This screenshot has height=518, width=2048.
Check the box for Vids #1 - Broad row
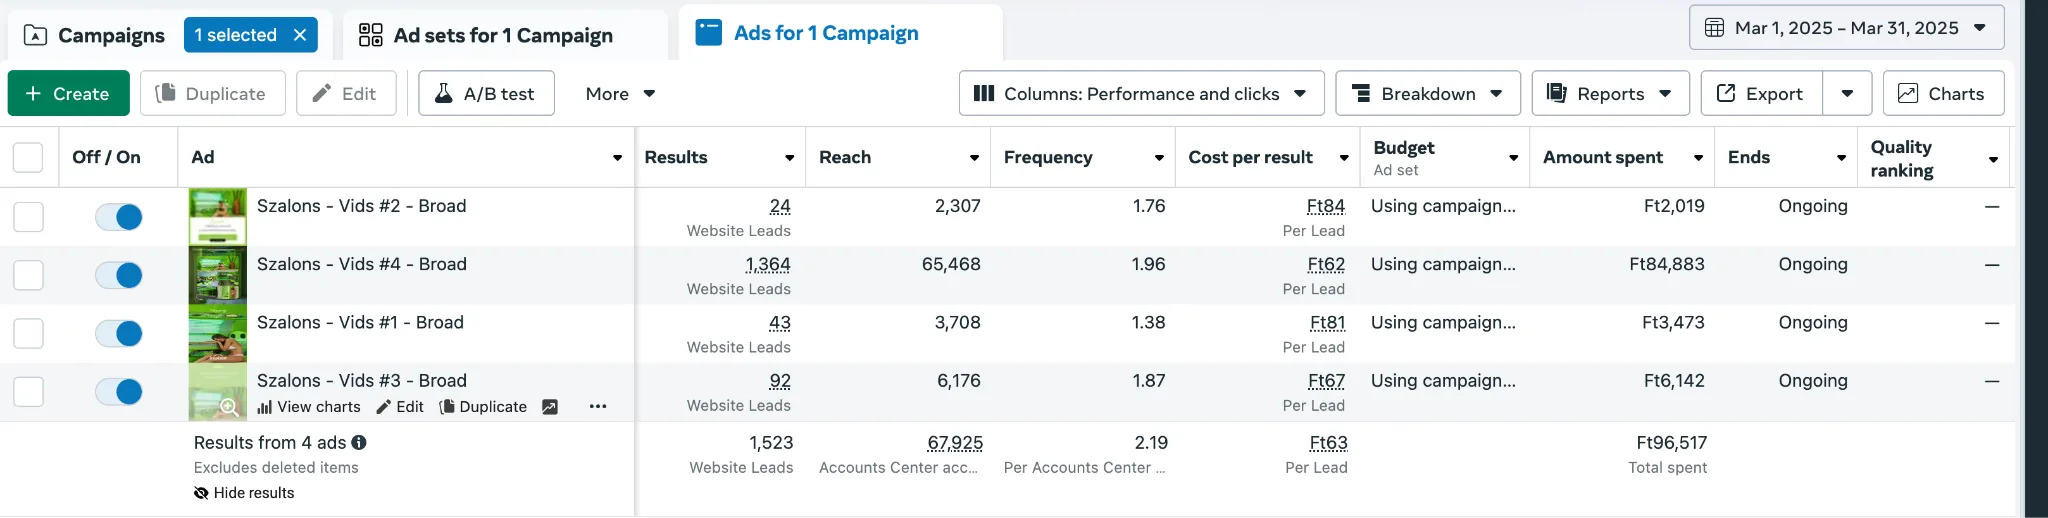(x=28, y=333)
